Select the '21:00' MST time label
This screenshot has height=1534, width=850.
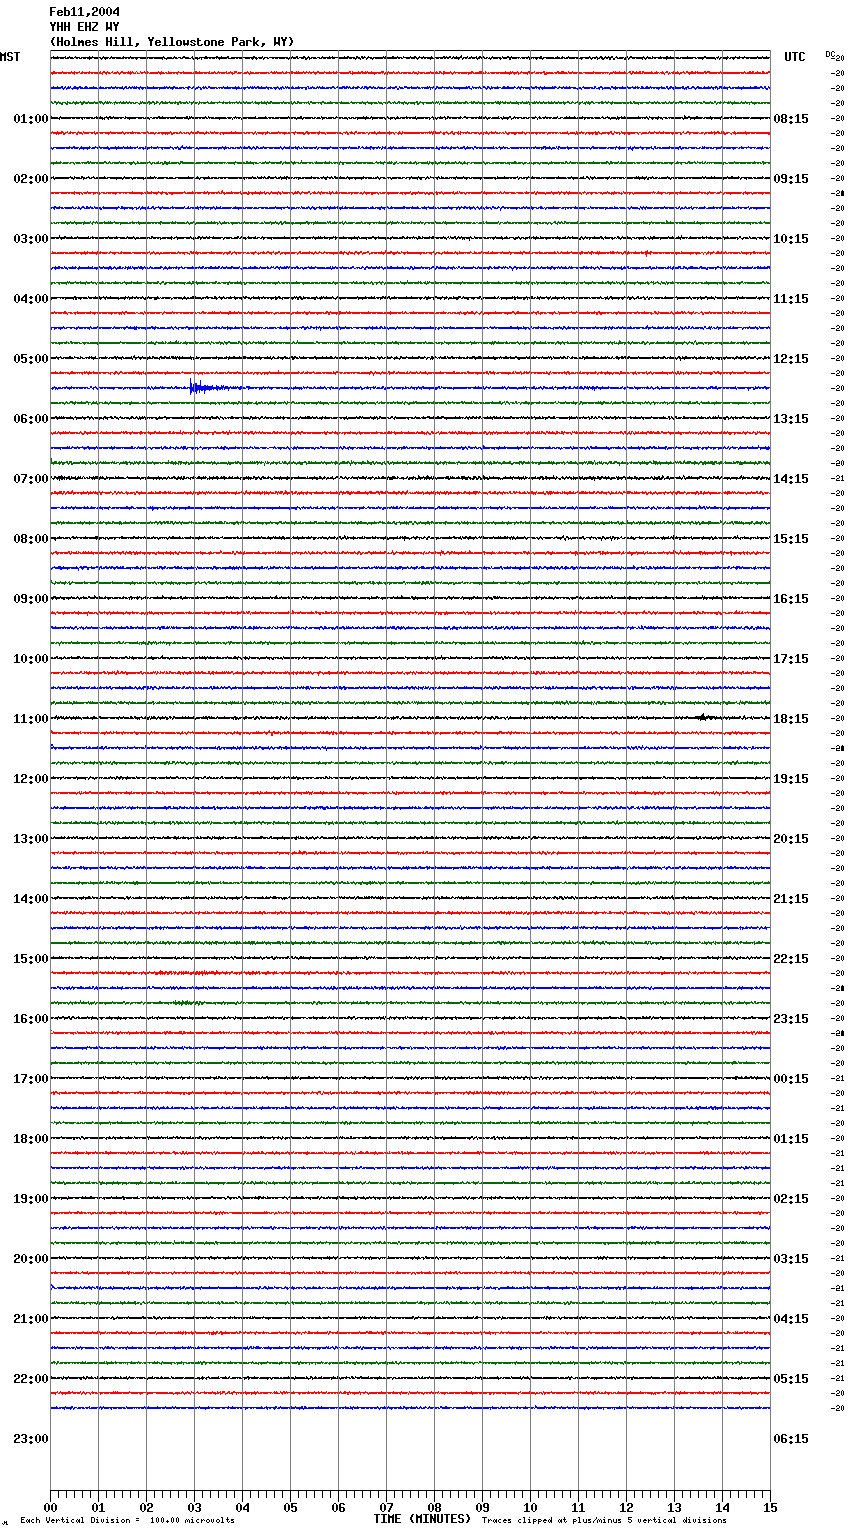click(x=31, y=1319)
